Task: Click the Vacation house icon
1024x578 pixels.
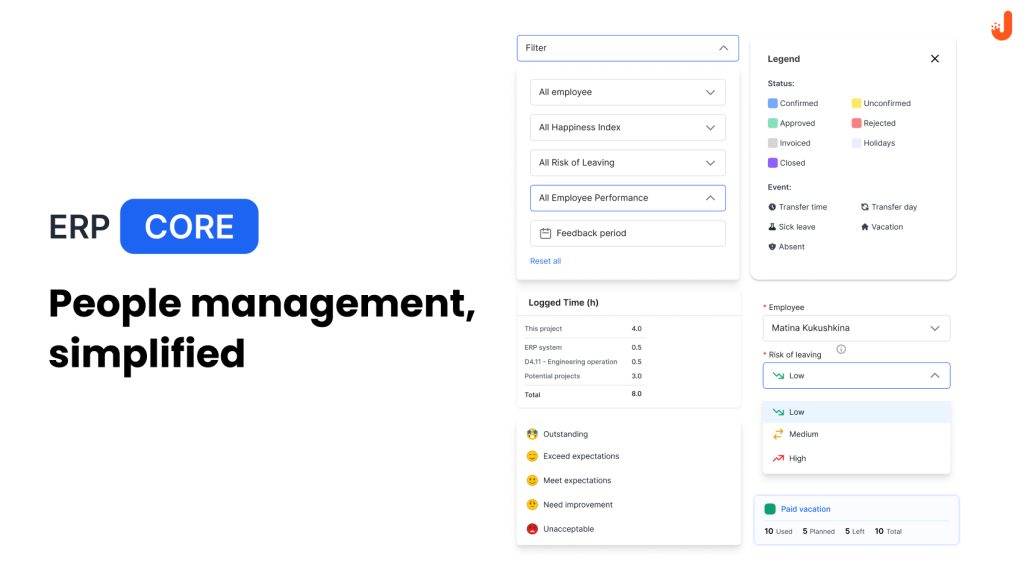Action: point(865,227)
